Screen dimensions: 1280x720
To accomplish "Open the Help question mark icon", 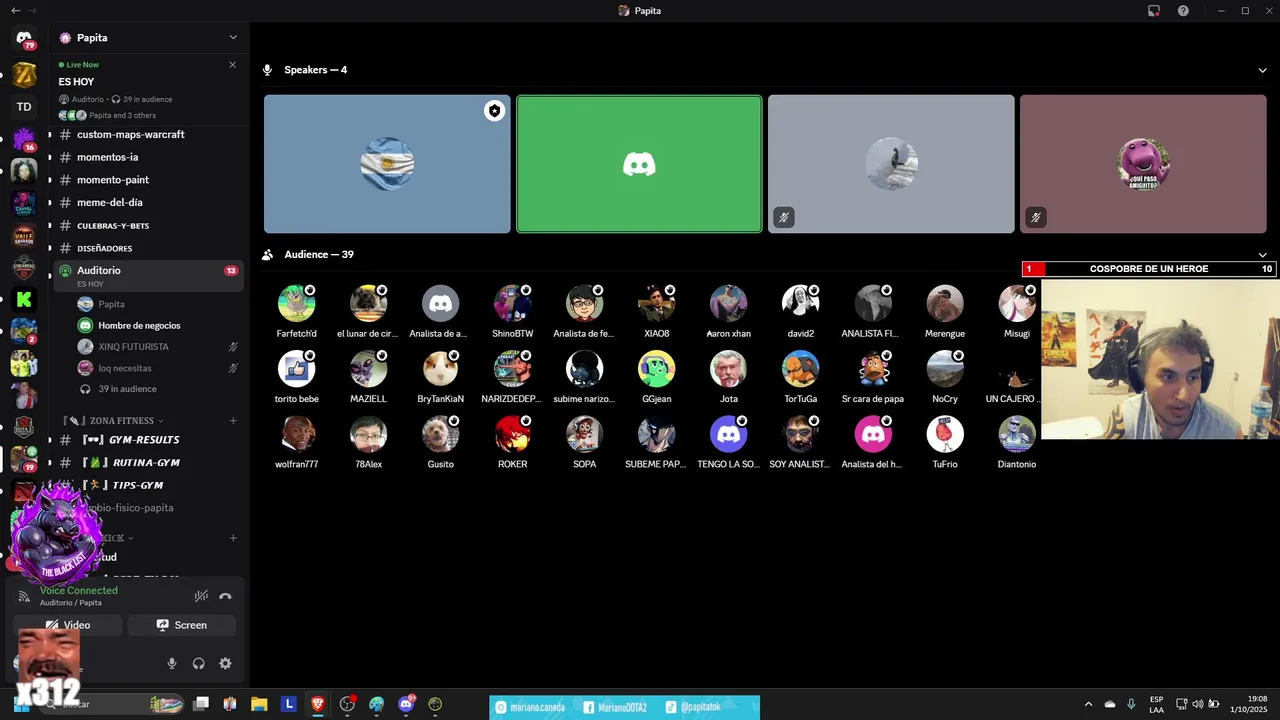I will [1183, 11].
